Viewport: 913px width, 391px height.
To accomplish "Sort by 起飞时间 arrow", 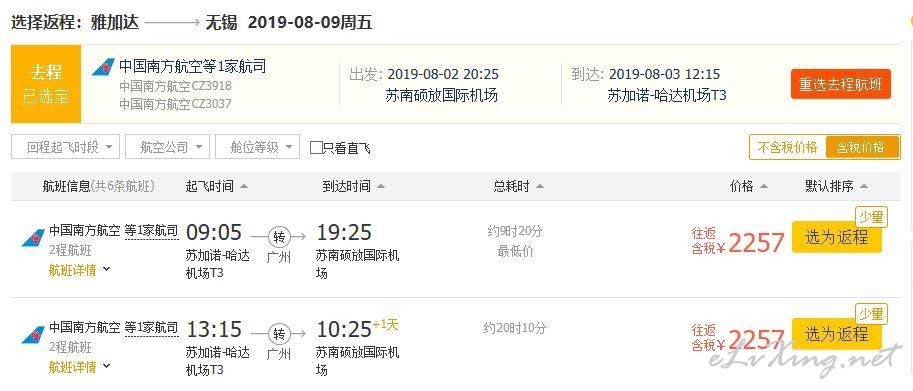I will pos(244,187).
